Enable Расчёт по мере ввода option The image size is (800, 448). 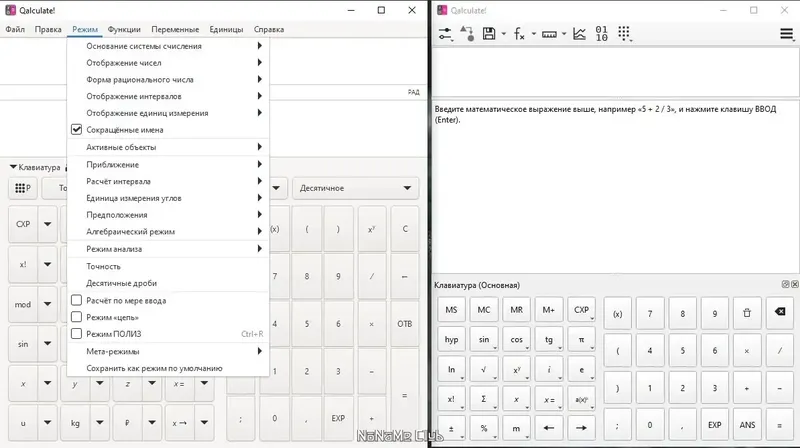pos(77,300)
